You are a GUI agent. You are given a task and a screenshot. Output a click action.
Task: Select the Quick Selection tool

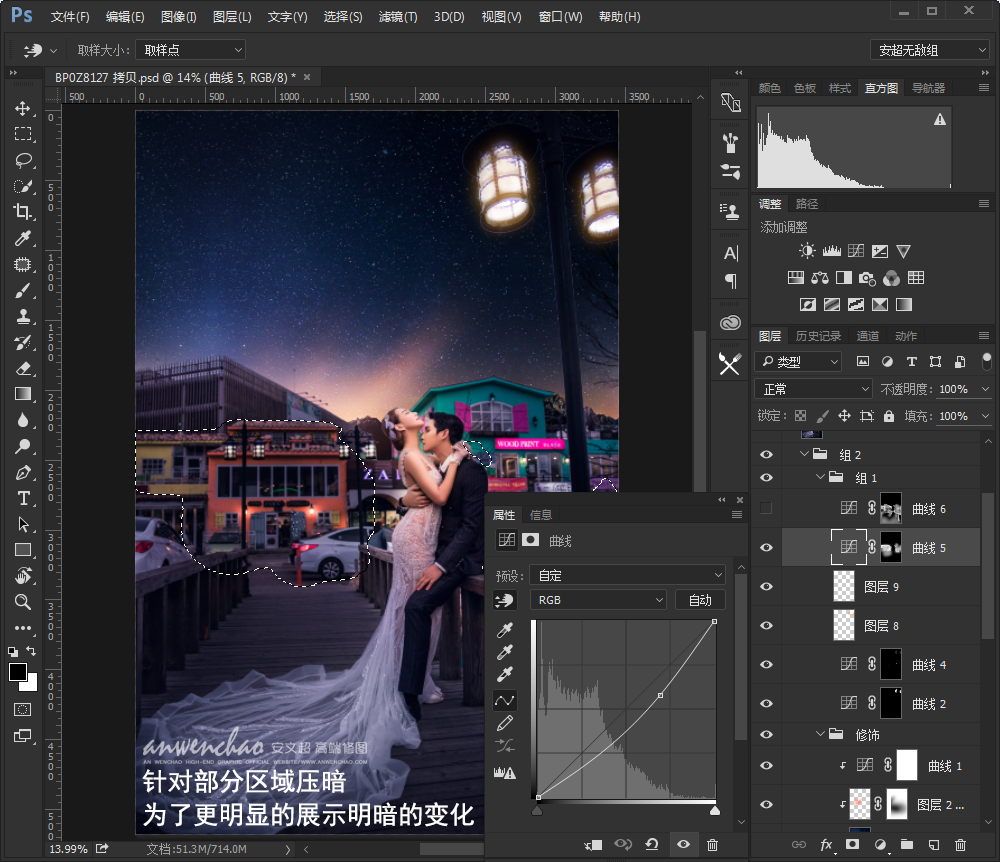[x=23, y=186]
